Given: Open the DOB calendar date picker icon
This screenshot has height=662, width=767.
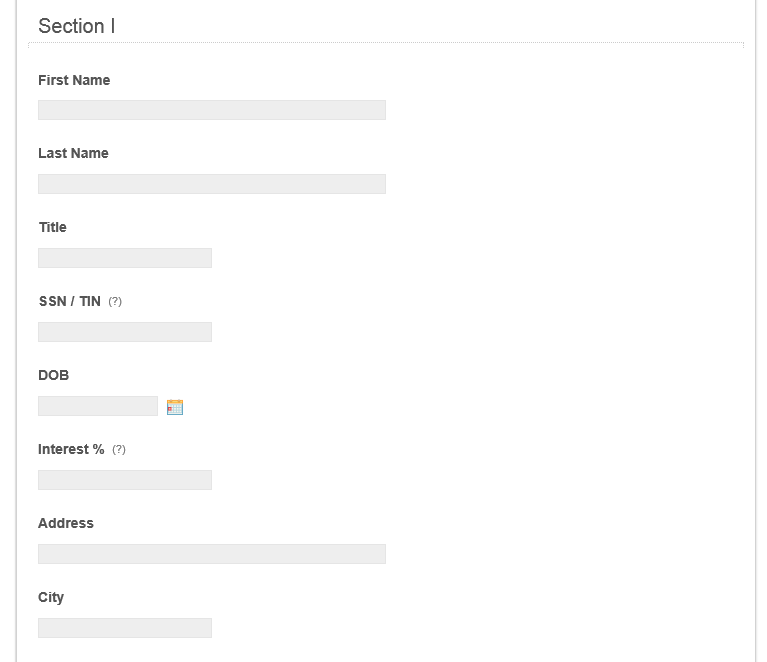Looking at the screenshot, I should point(175,407).
